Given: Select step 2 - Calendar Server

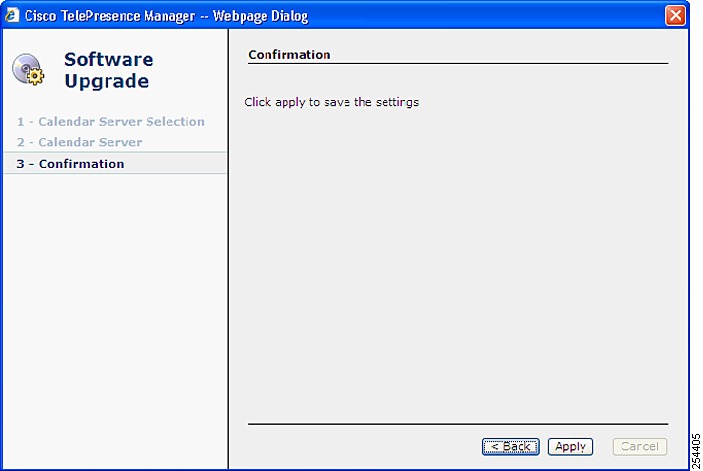Looking at the screenshot, I should pos(79,142).
